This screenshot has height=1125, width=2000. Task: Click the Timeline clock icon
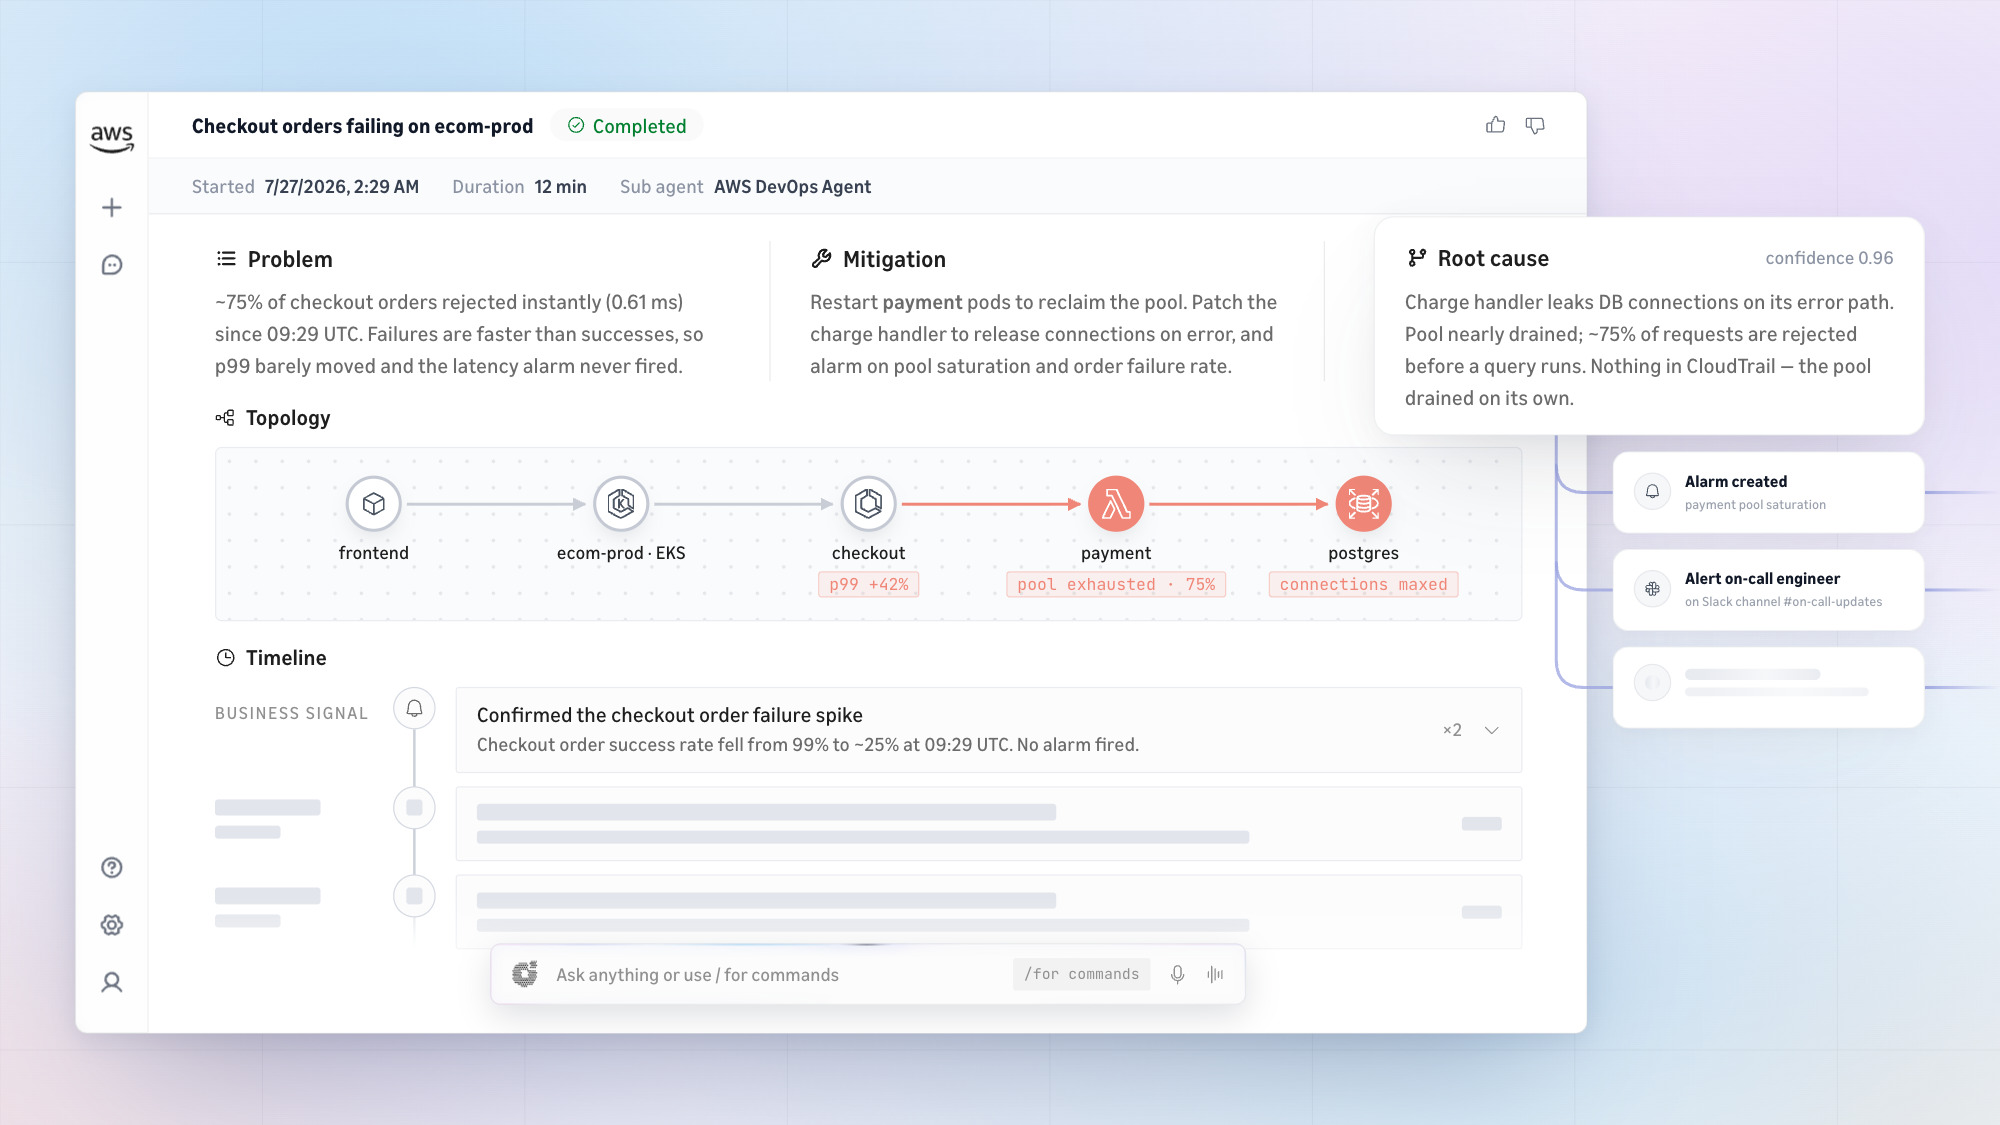(x=226, y=658)
